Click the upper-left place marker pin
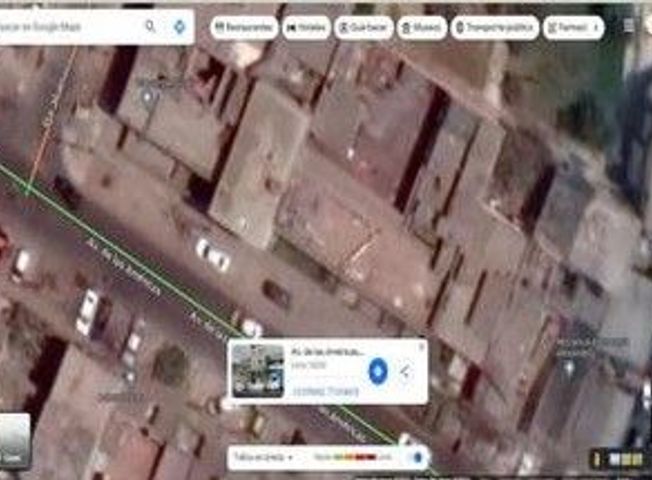652x480 pixels. (x=147, y=97)
